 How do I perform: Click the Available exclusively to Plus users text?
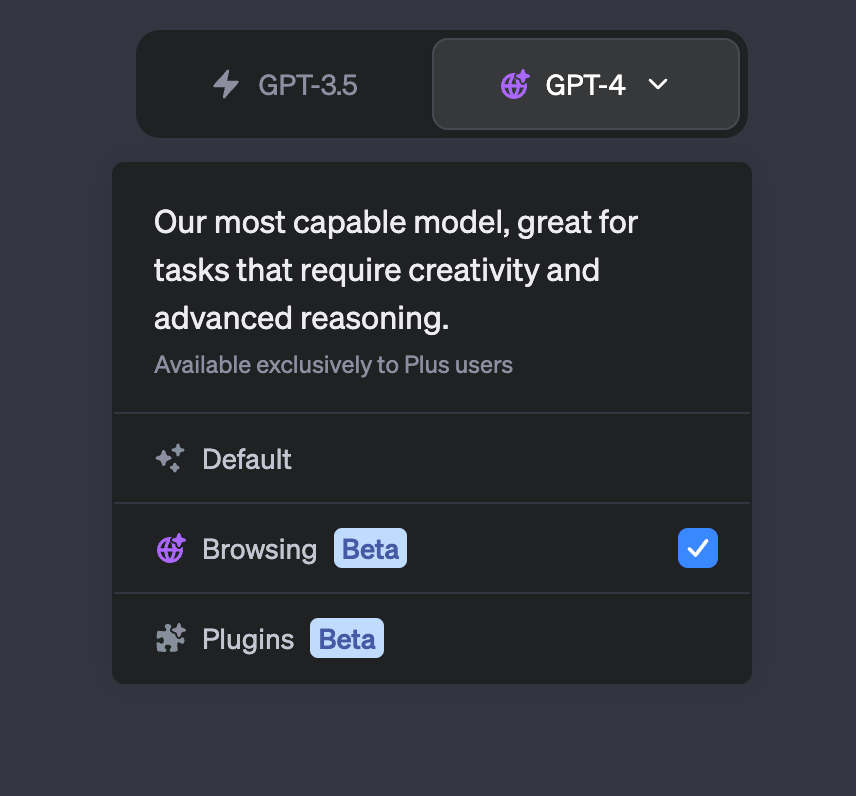tap(334, 365)
